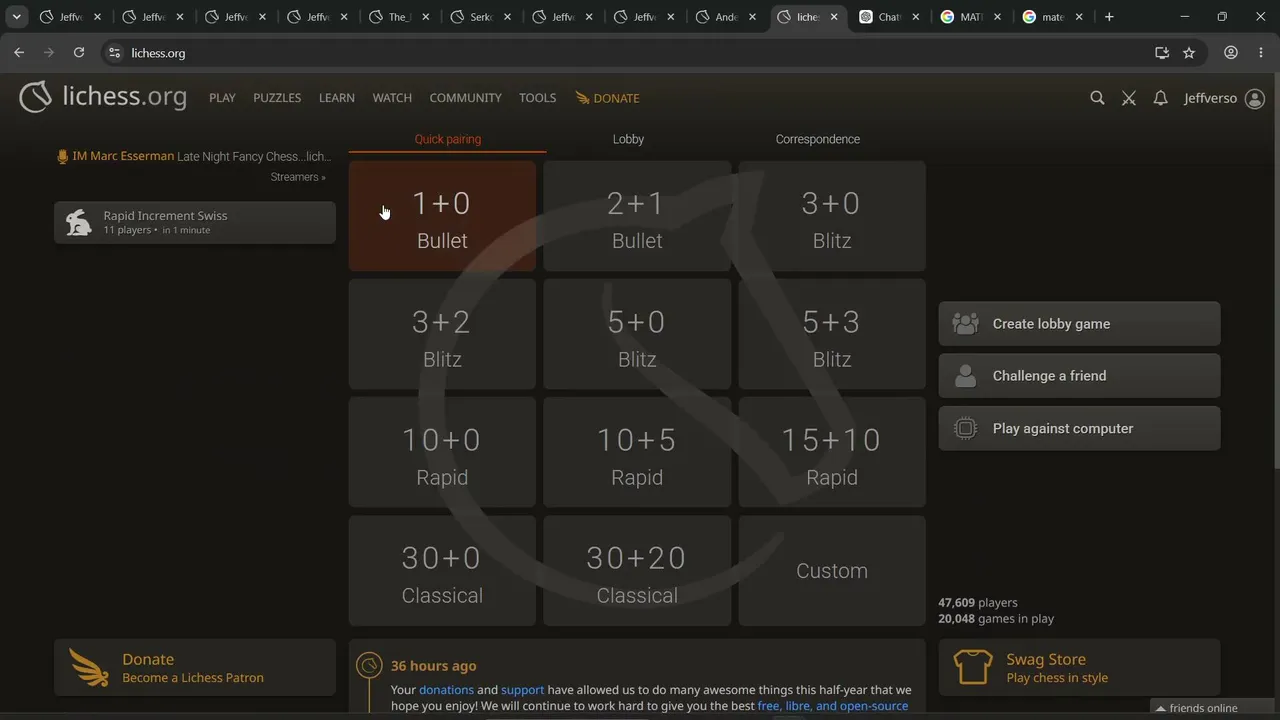
Task: Click the microphone icon beside IM Marc Esserman
Action: click(62, 157)
